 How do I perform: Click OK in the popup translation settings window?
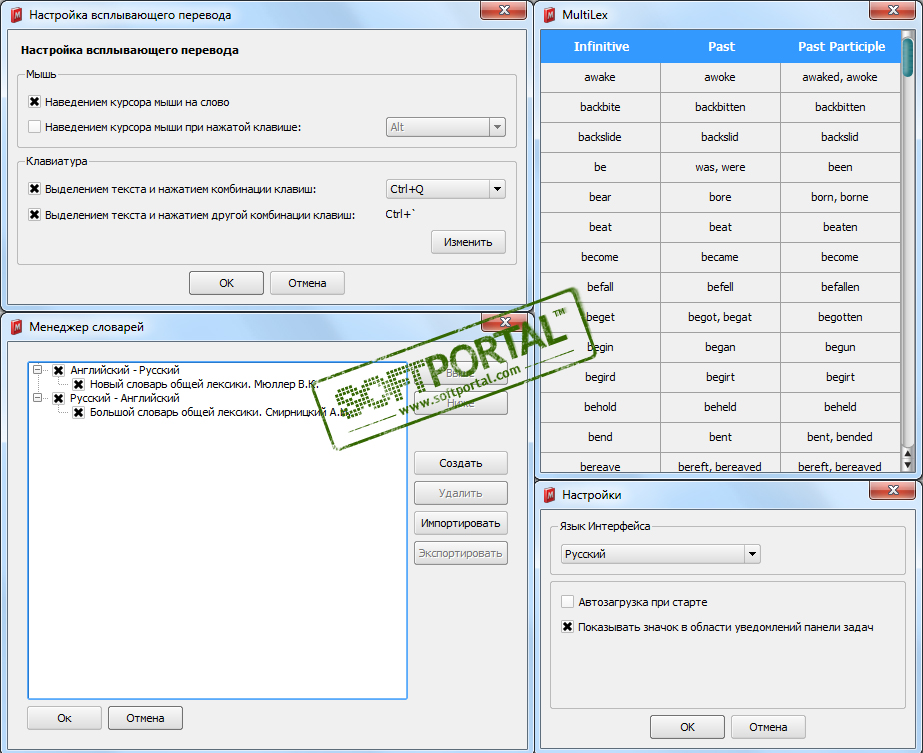226,283
